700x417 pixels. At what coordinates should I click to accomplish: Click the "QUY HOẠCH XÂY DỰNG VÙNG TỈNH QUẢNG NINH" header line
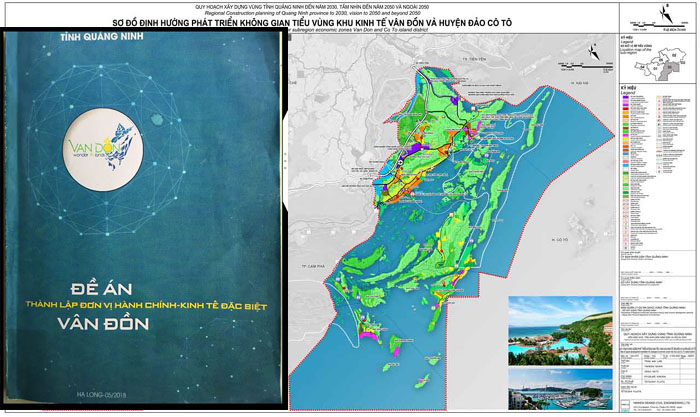[312, 7]
